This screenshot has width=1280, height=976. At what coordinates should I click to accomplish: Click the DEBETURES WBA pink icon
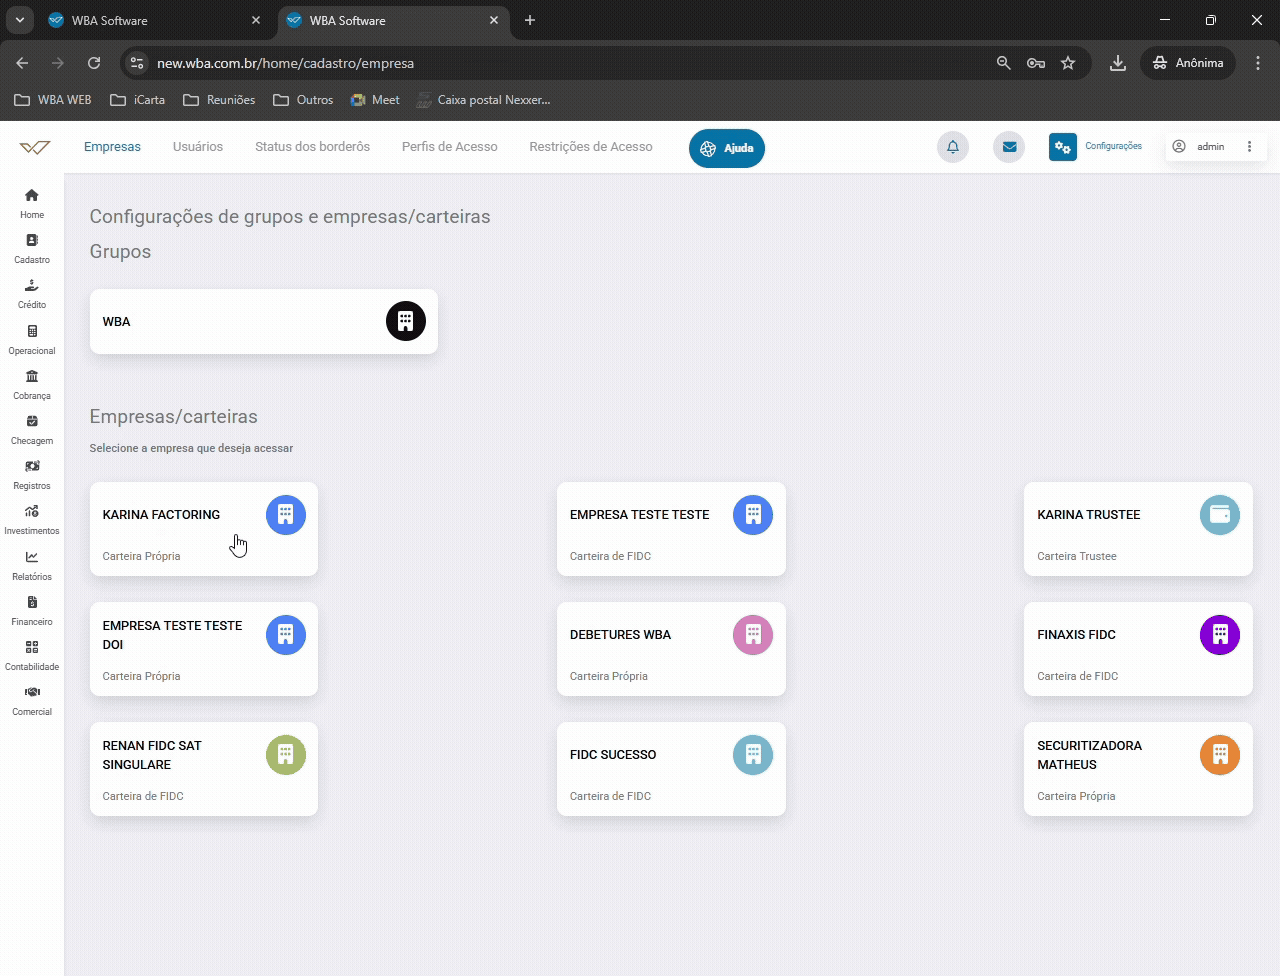click(x=753, y=635)
